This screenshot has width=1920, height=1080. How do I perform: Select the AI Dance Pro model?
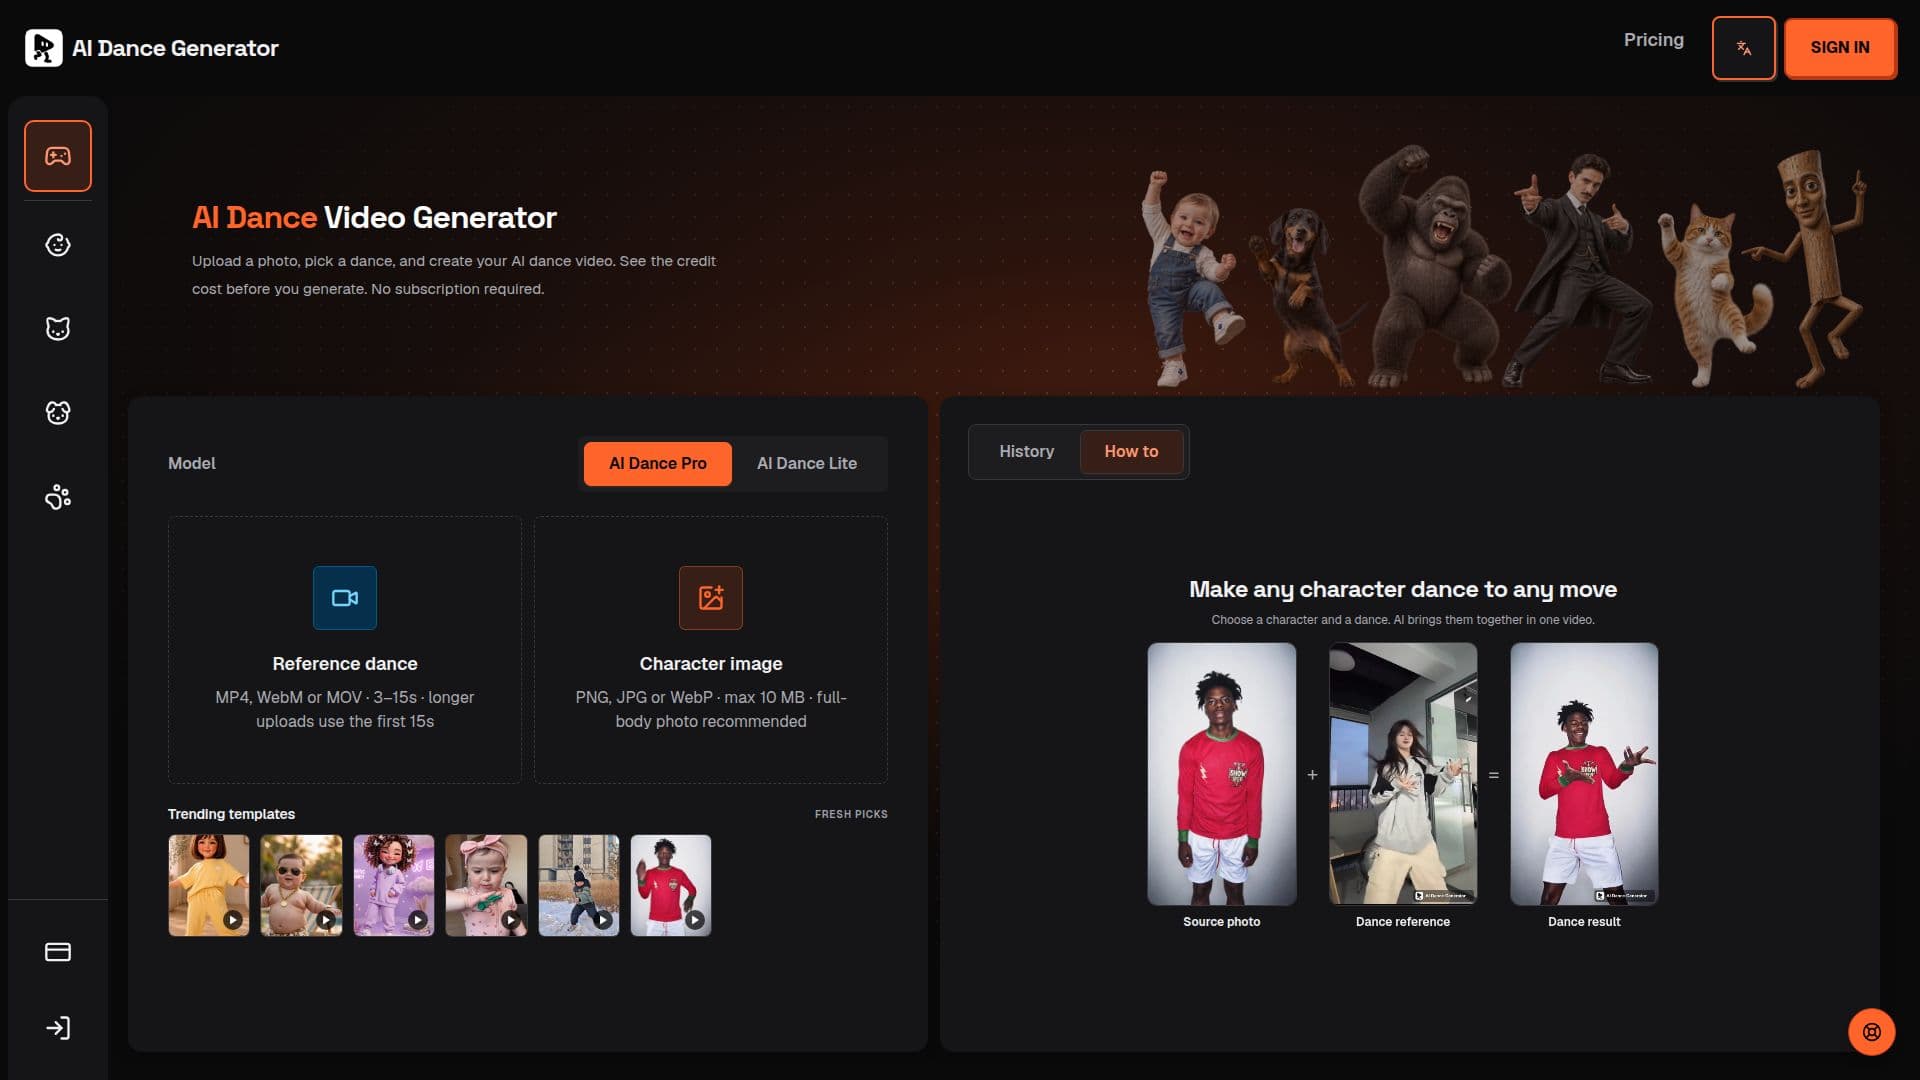pyautogui.click(x=658, y=464)
